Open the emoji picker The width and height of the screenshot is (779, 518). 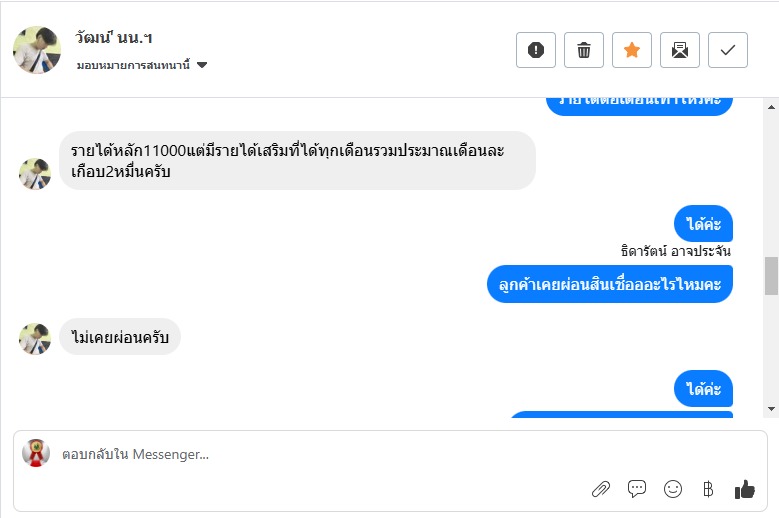673,489
